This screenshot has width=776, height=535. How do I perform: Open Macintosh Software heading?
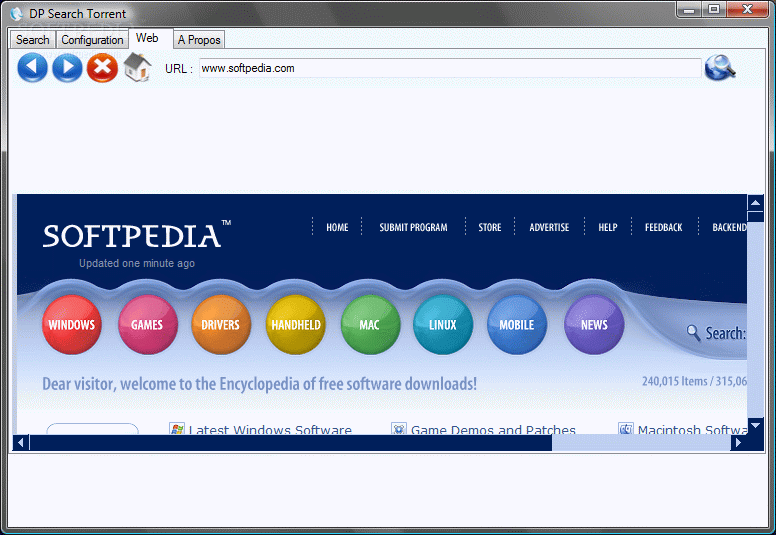click(x=692, y=430)
